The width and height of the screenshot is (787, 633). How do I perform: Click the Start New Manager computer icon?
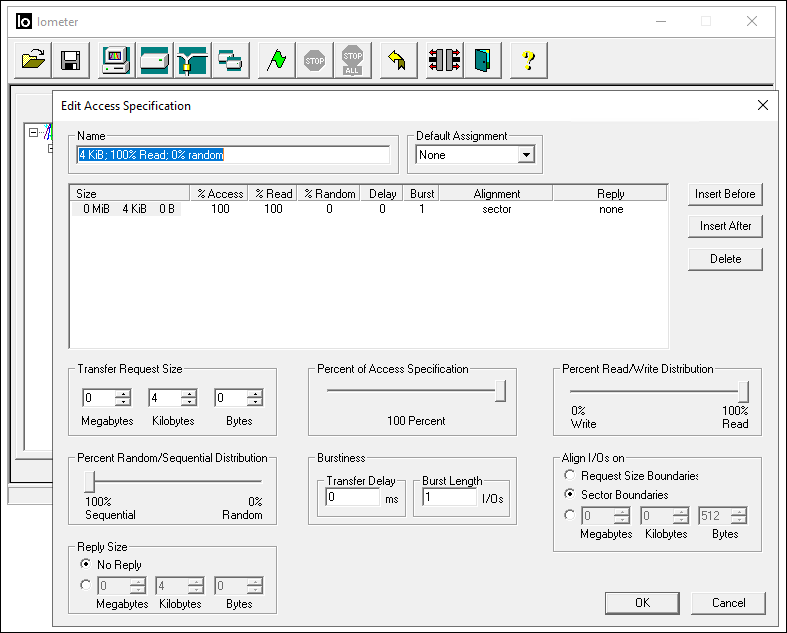tap(116, 60)
